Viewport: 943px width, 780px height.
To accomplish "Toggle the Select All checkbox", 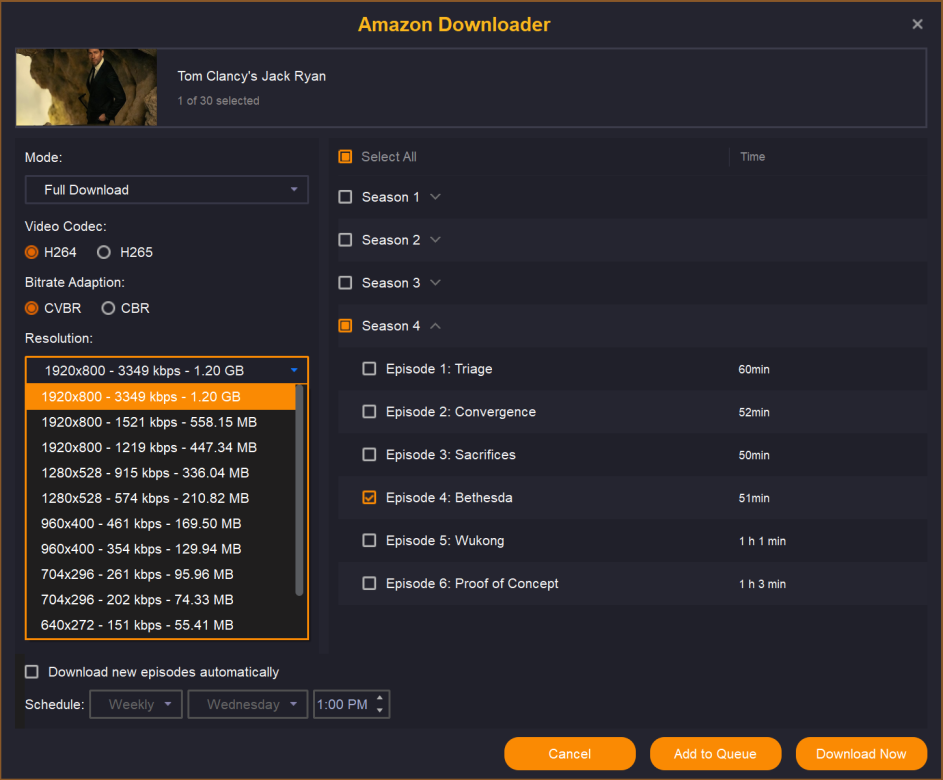I will coord(345,157).
